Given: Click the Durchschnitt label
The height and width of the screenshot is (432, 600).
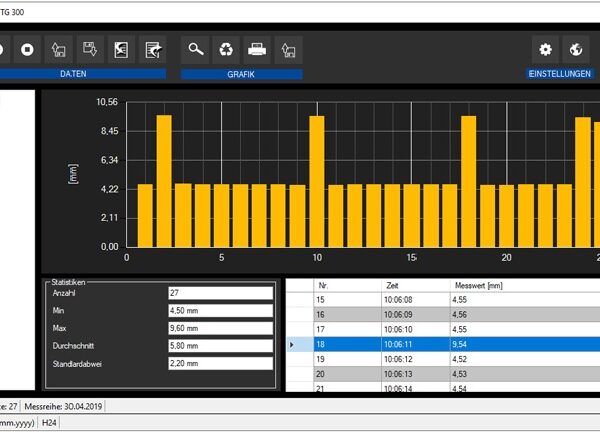Looking at the screenshot, I should click(73, 346).
